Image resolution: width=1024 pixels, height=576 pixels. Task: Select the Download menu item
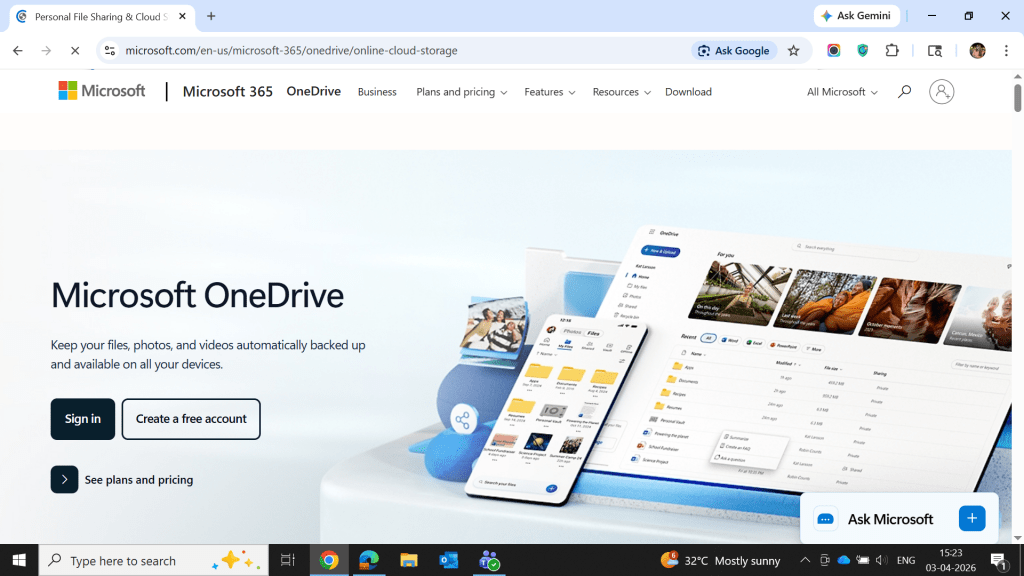pos(688,91)
